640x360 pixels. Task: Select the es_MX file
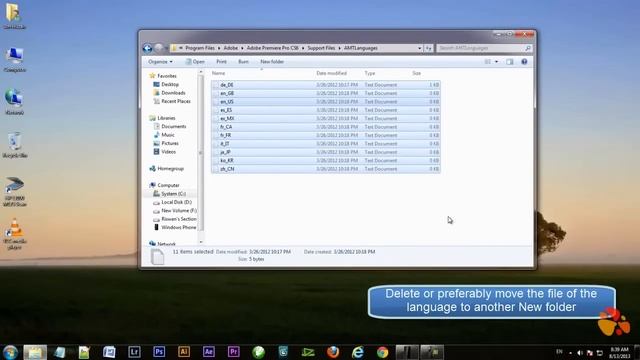click(326, 118)
